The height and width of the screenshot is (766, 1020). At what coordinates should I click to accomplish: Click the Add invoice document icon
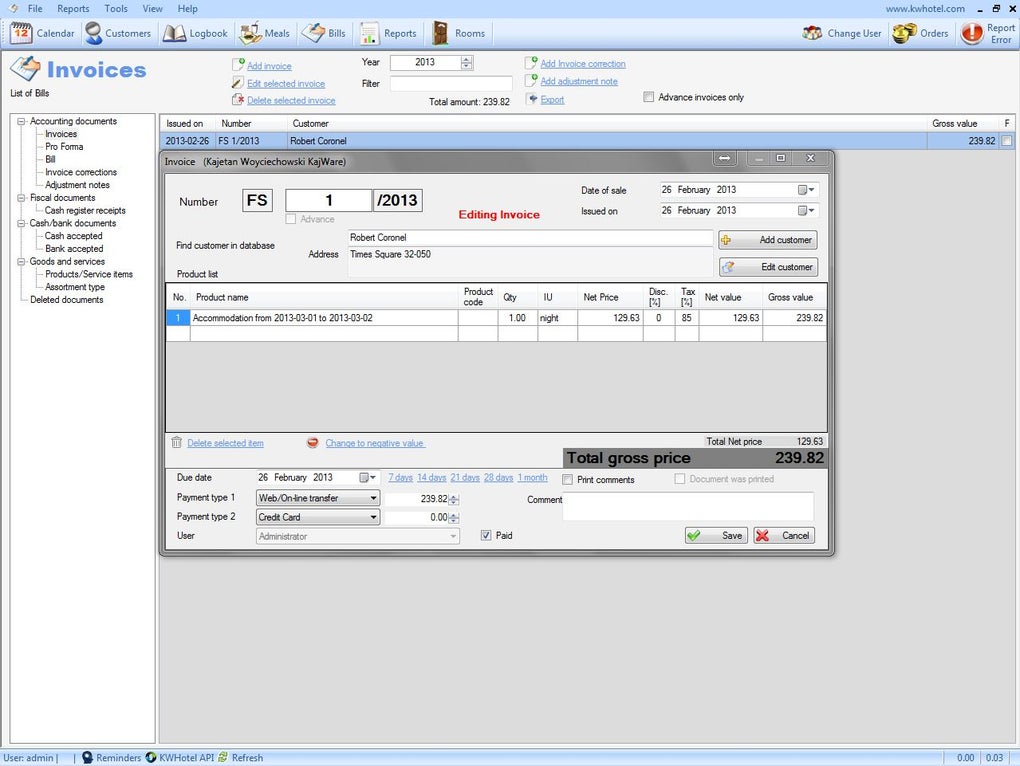click(x=238, y=64)
